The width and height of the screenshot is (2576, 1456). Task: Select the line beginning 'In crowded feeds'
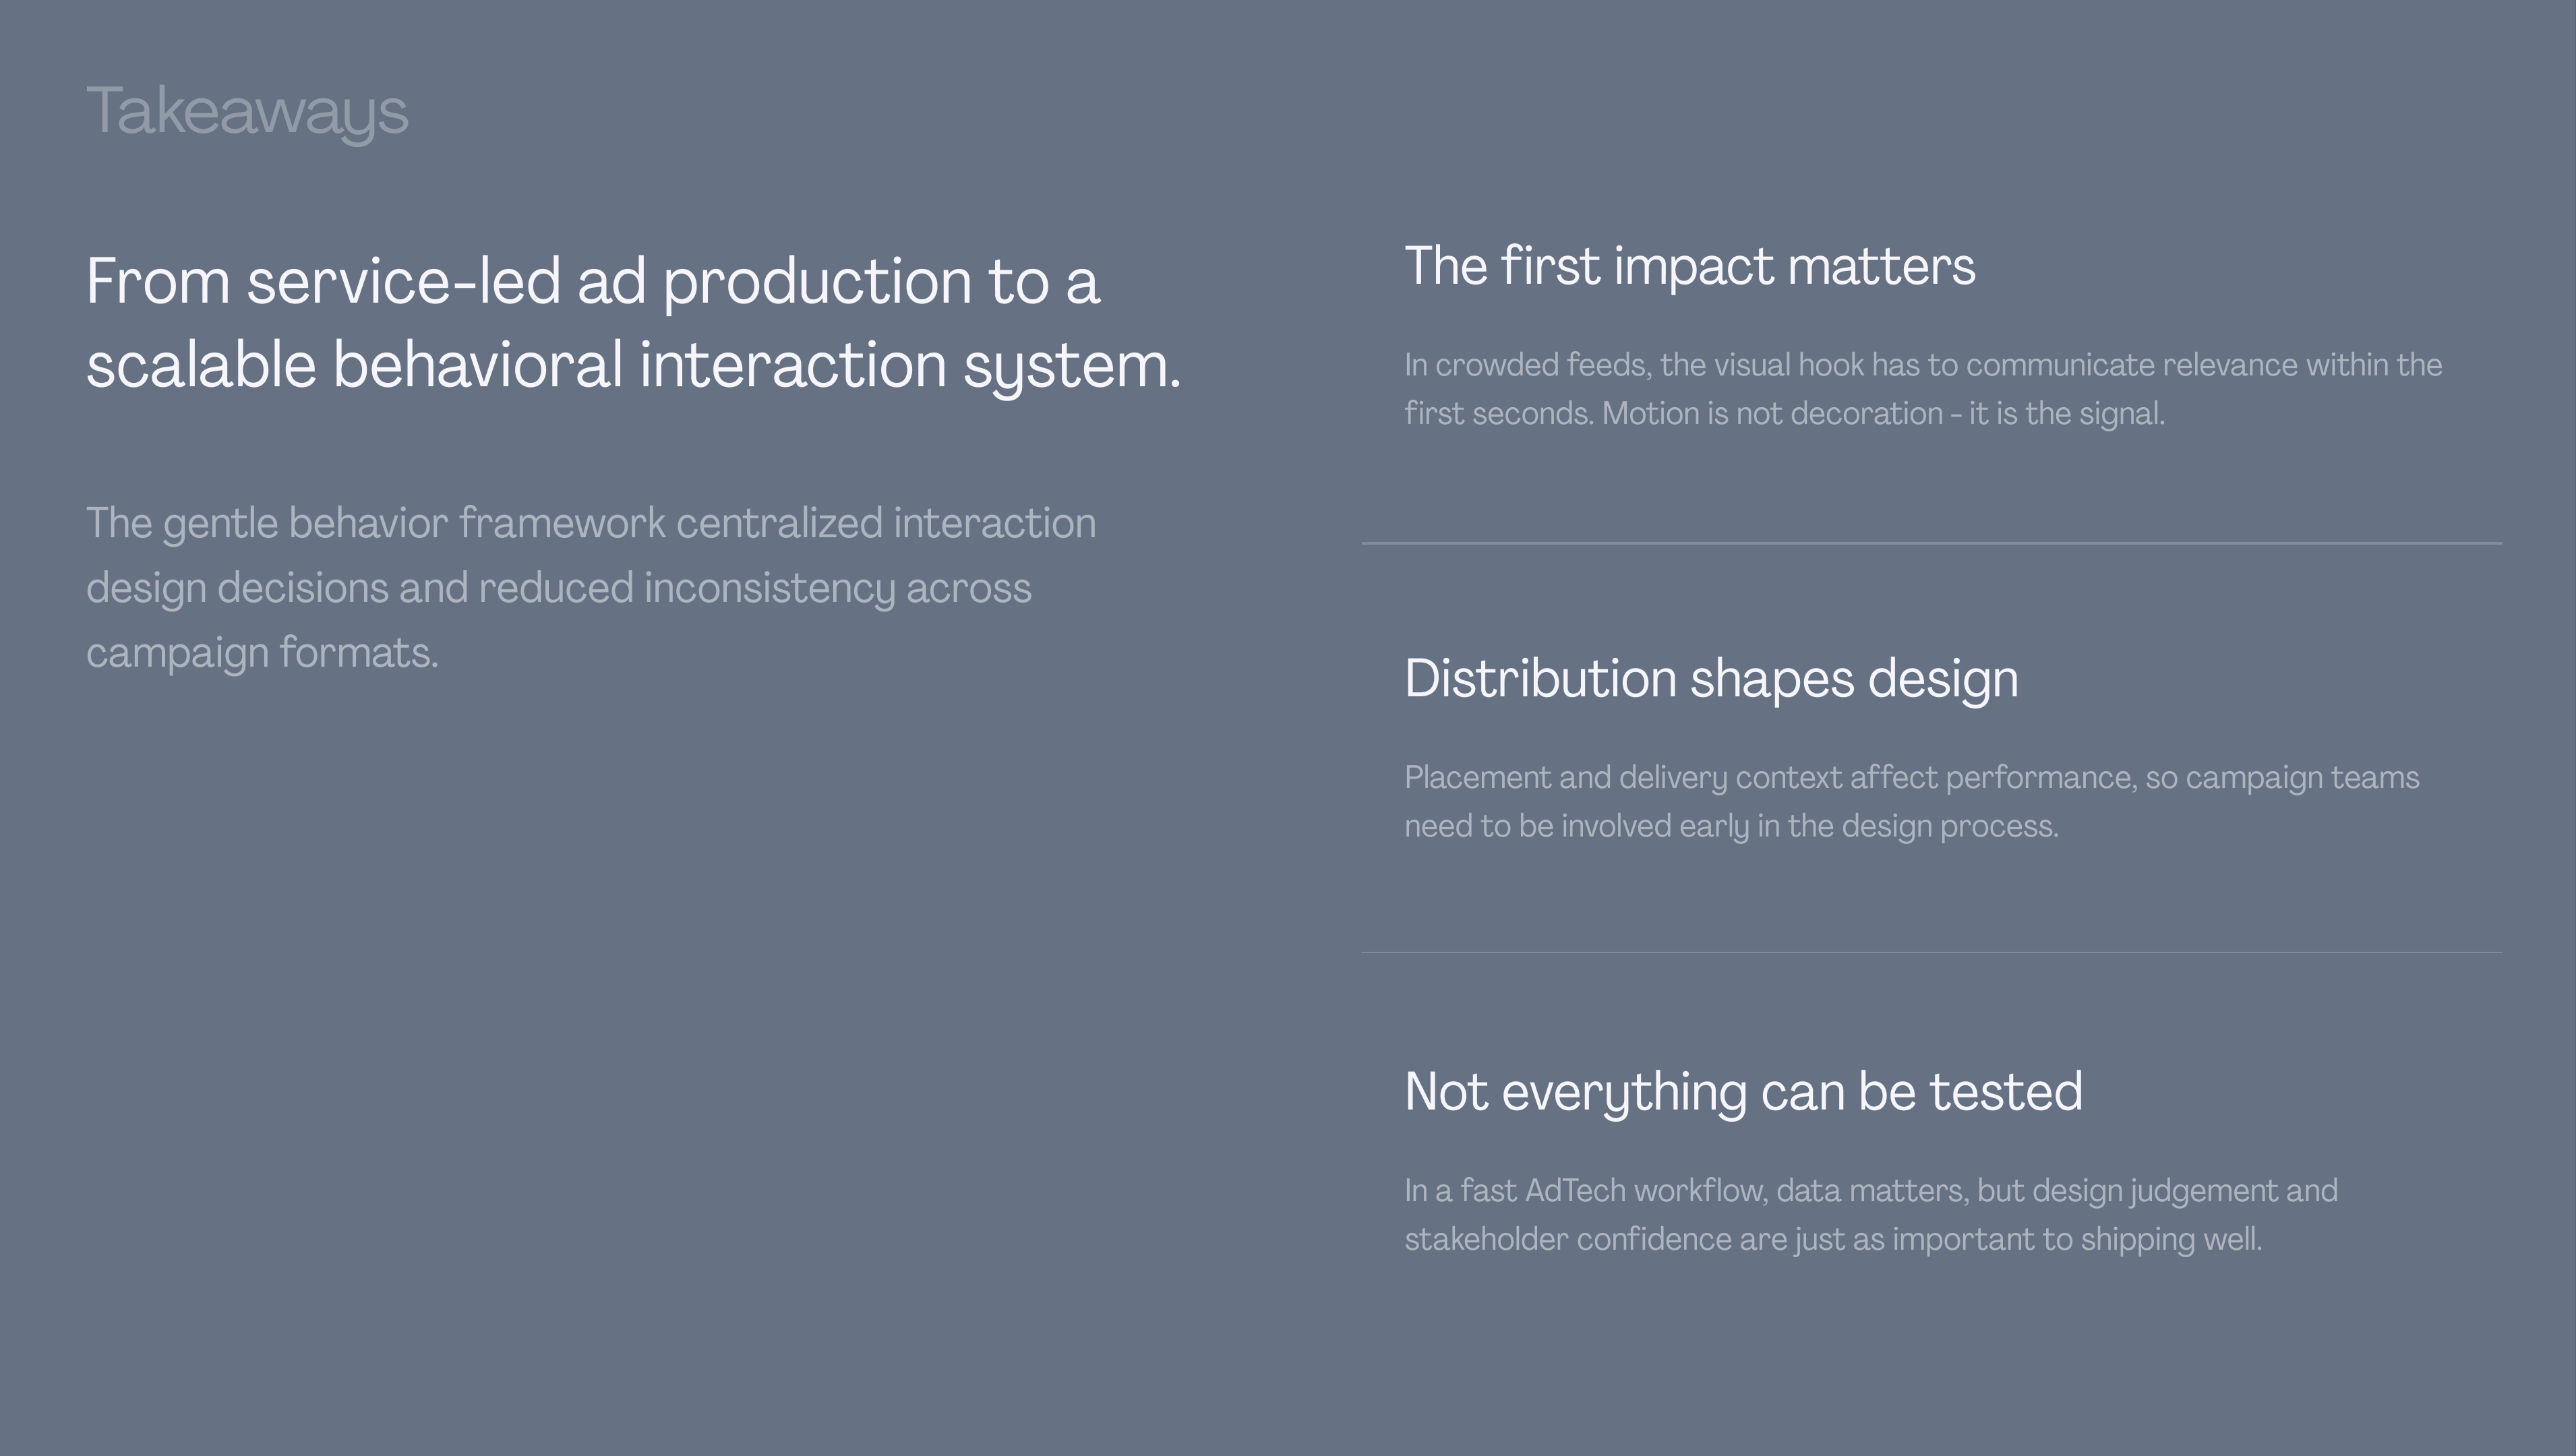coord(1923,365)
